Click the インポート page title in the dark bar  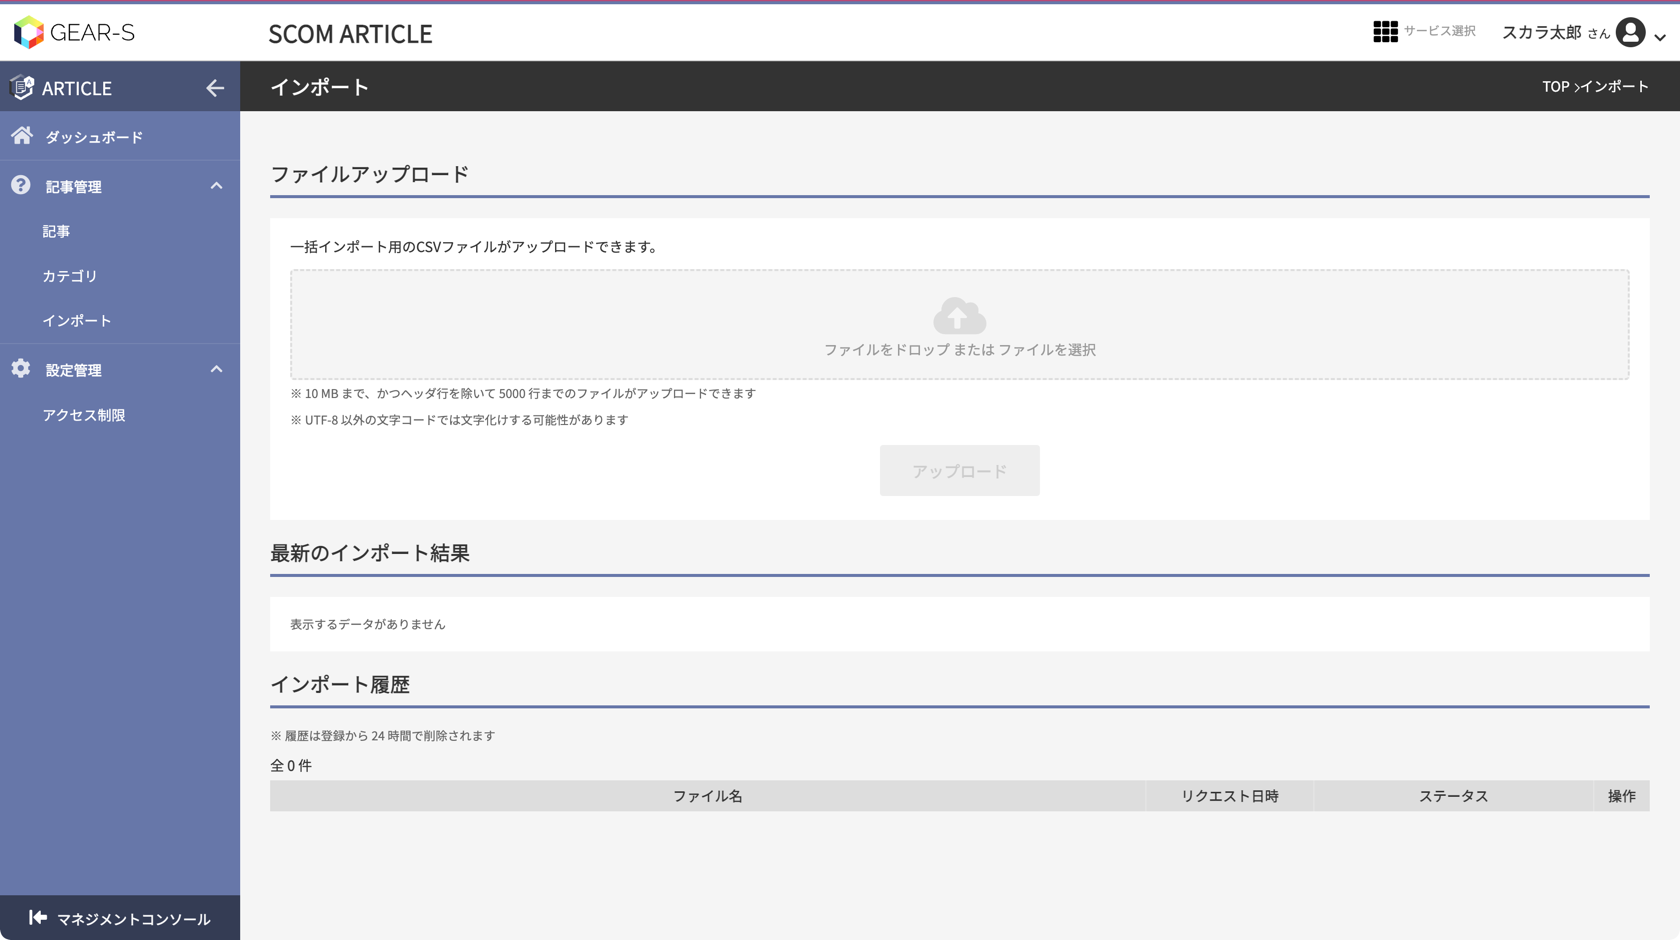click(319, 87)
